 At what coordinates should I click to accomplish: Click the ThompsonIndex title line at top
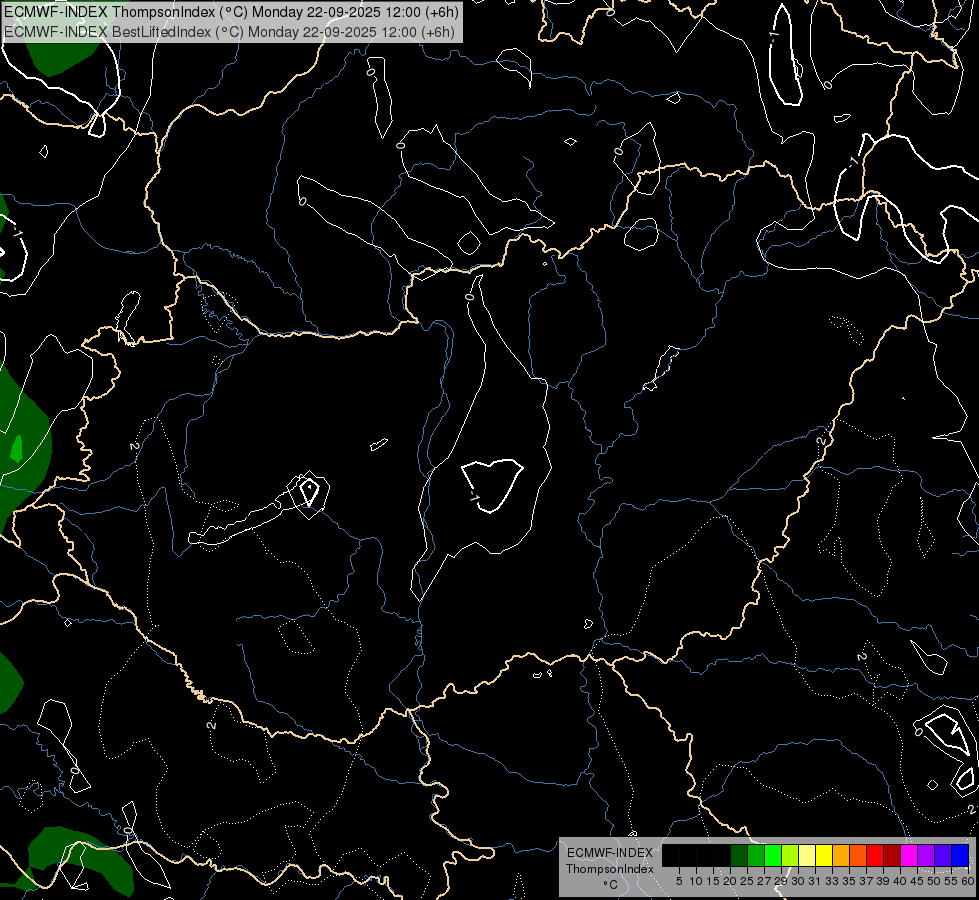pyautogui.click(x=231, y=11)
